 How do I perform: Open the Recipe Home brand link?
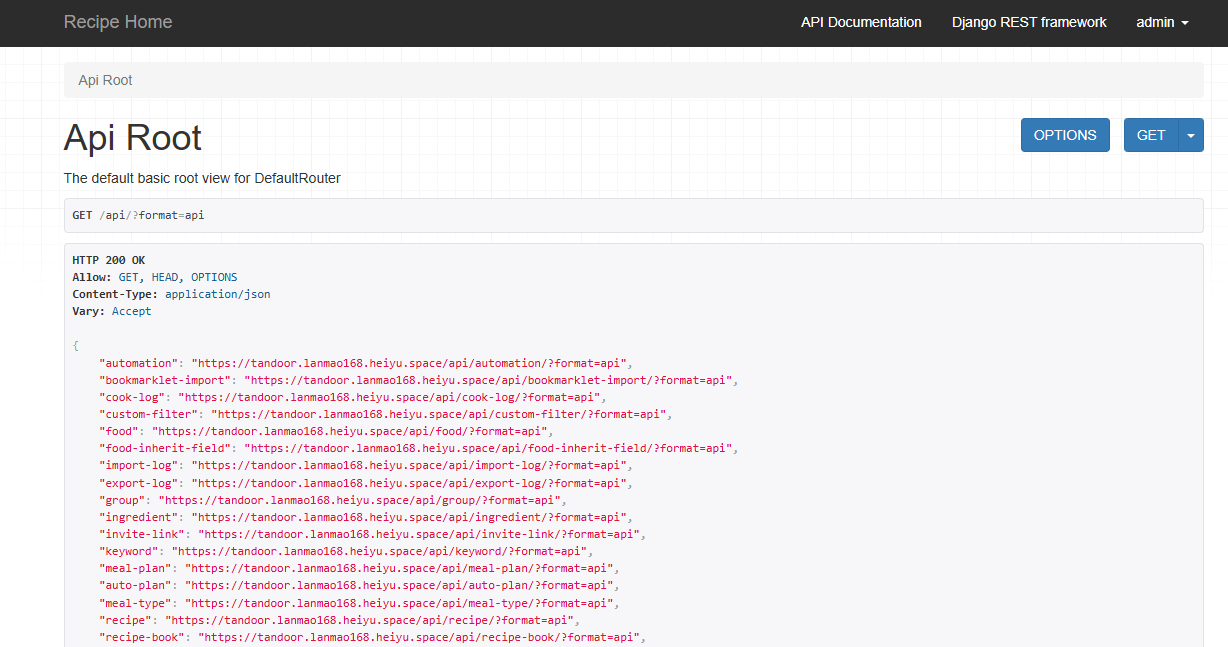click(118, 22)
